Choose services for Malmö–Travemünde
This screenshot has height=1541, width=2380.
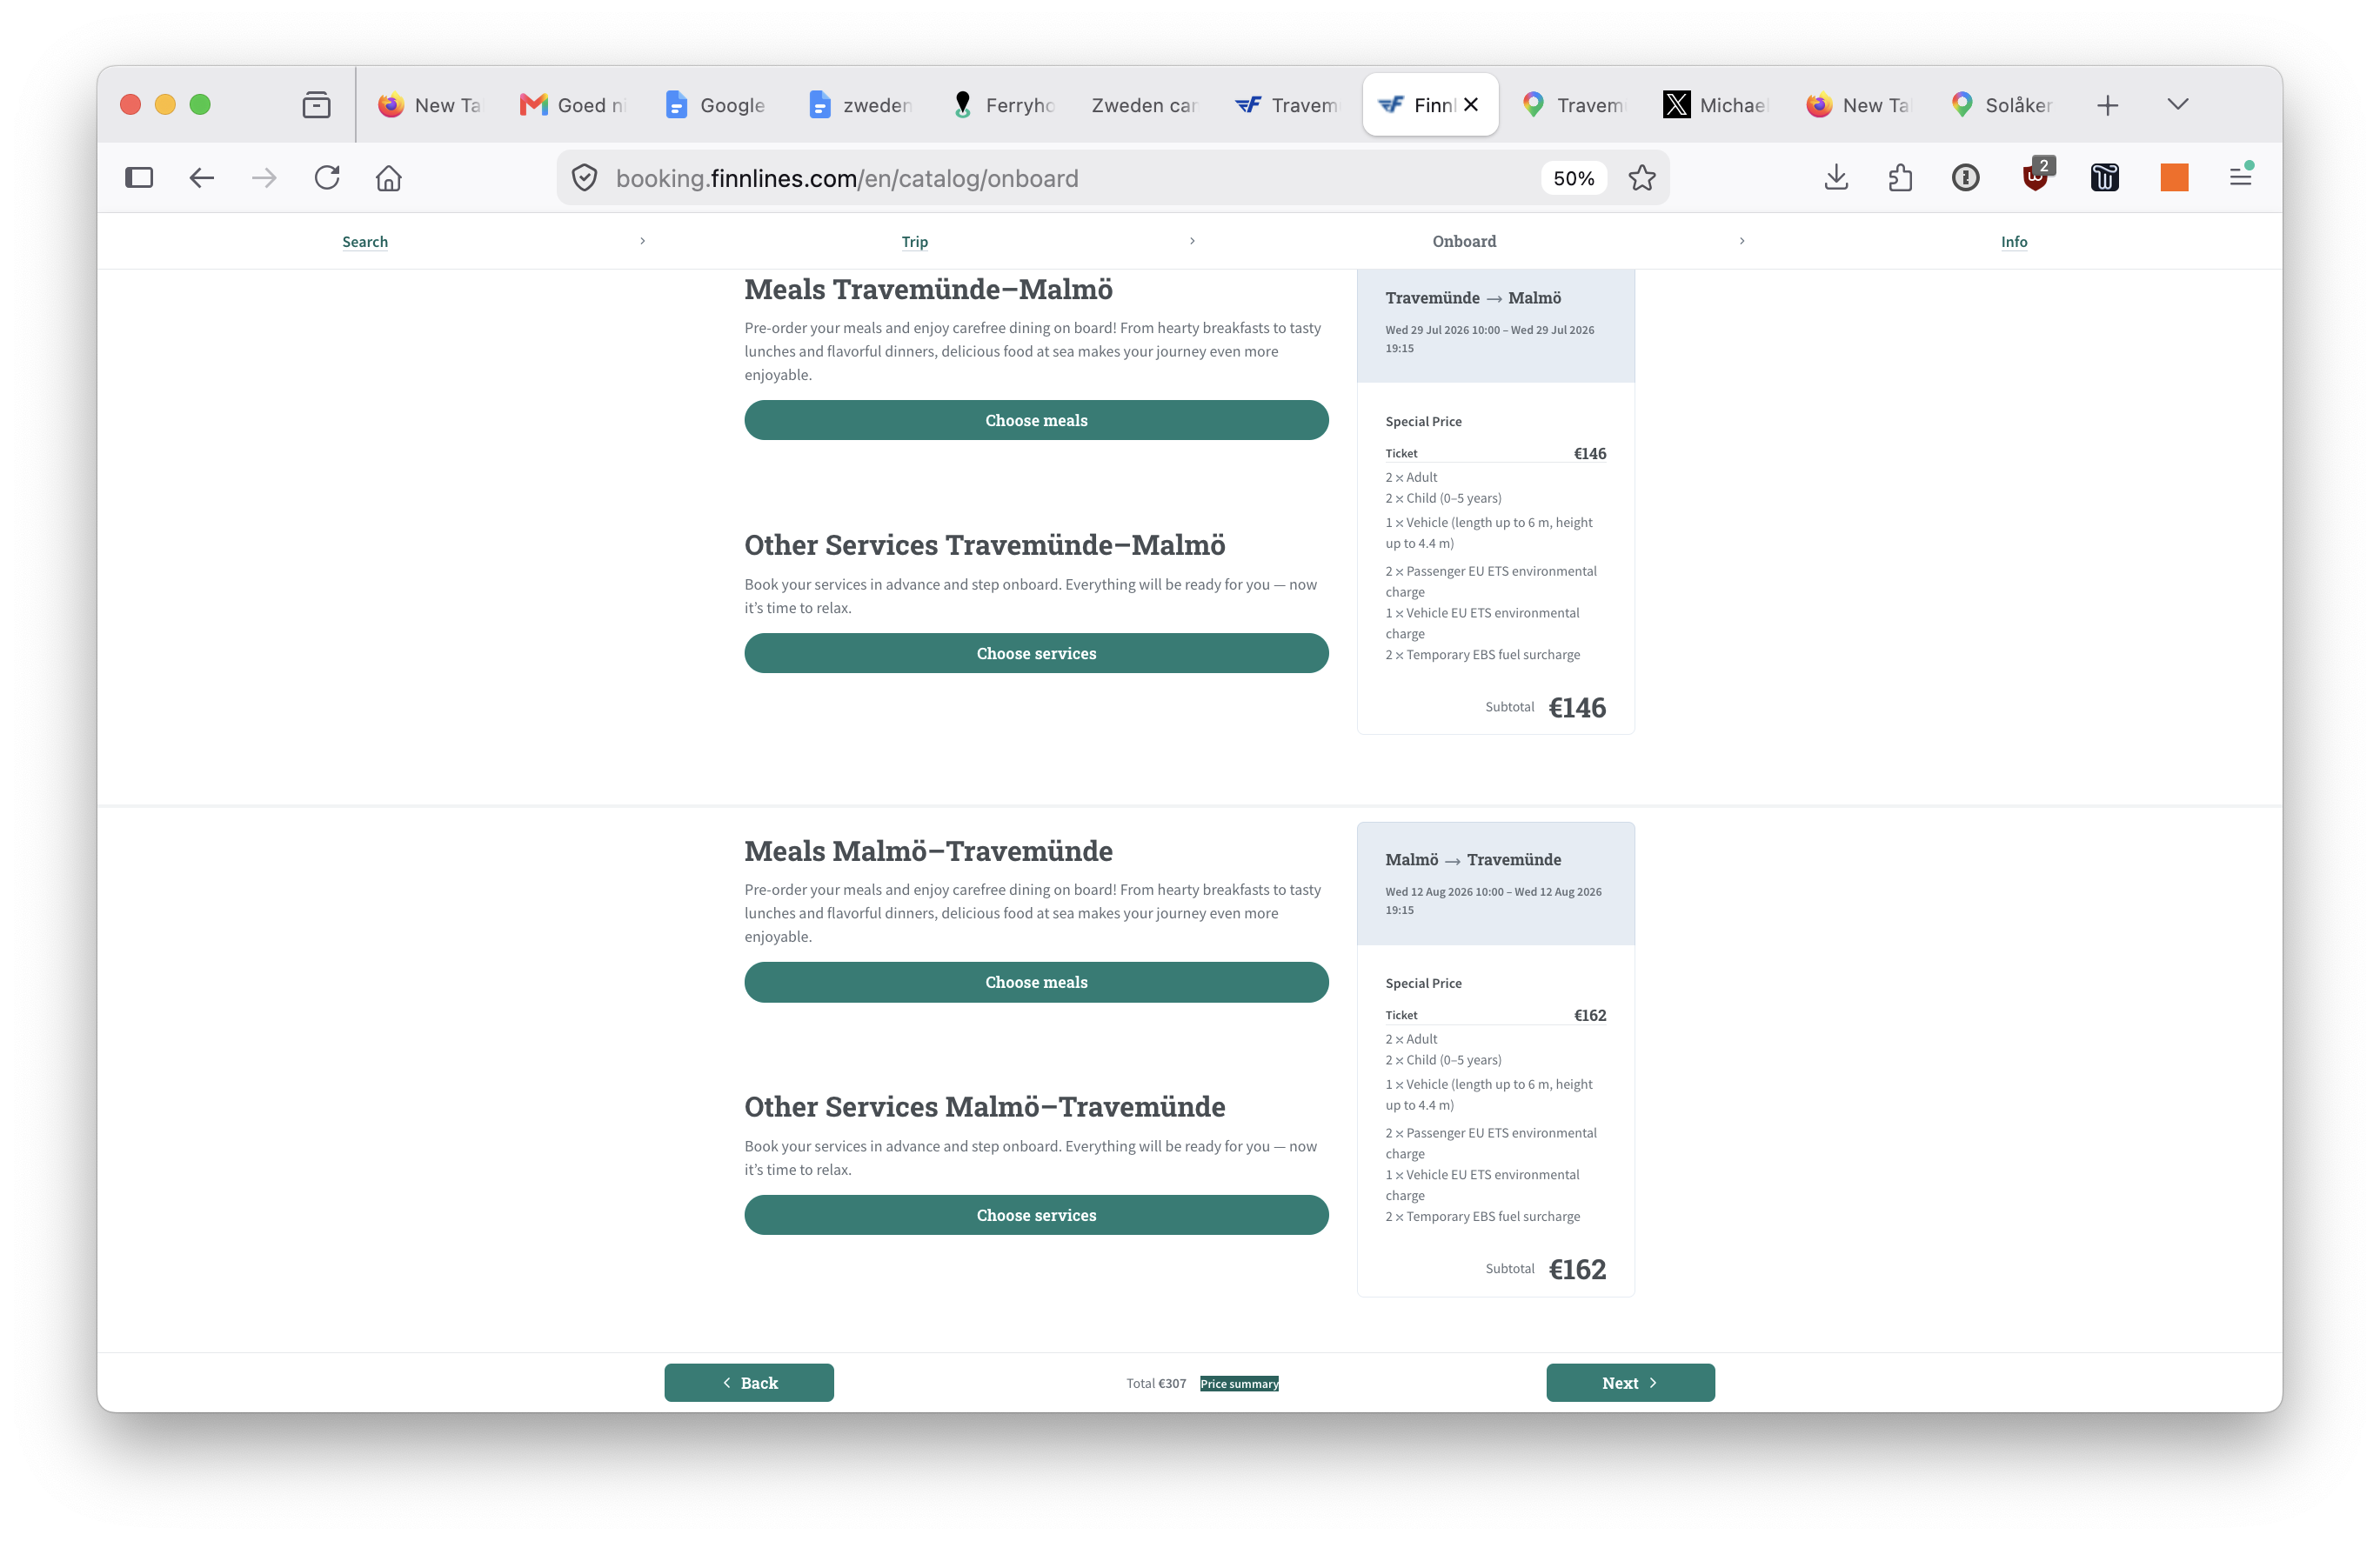[1036, 1215]
